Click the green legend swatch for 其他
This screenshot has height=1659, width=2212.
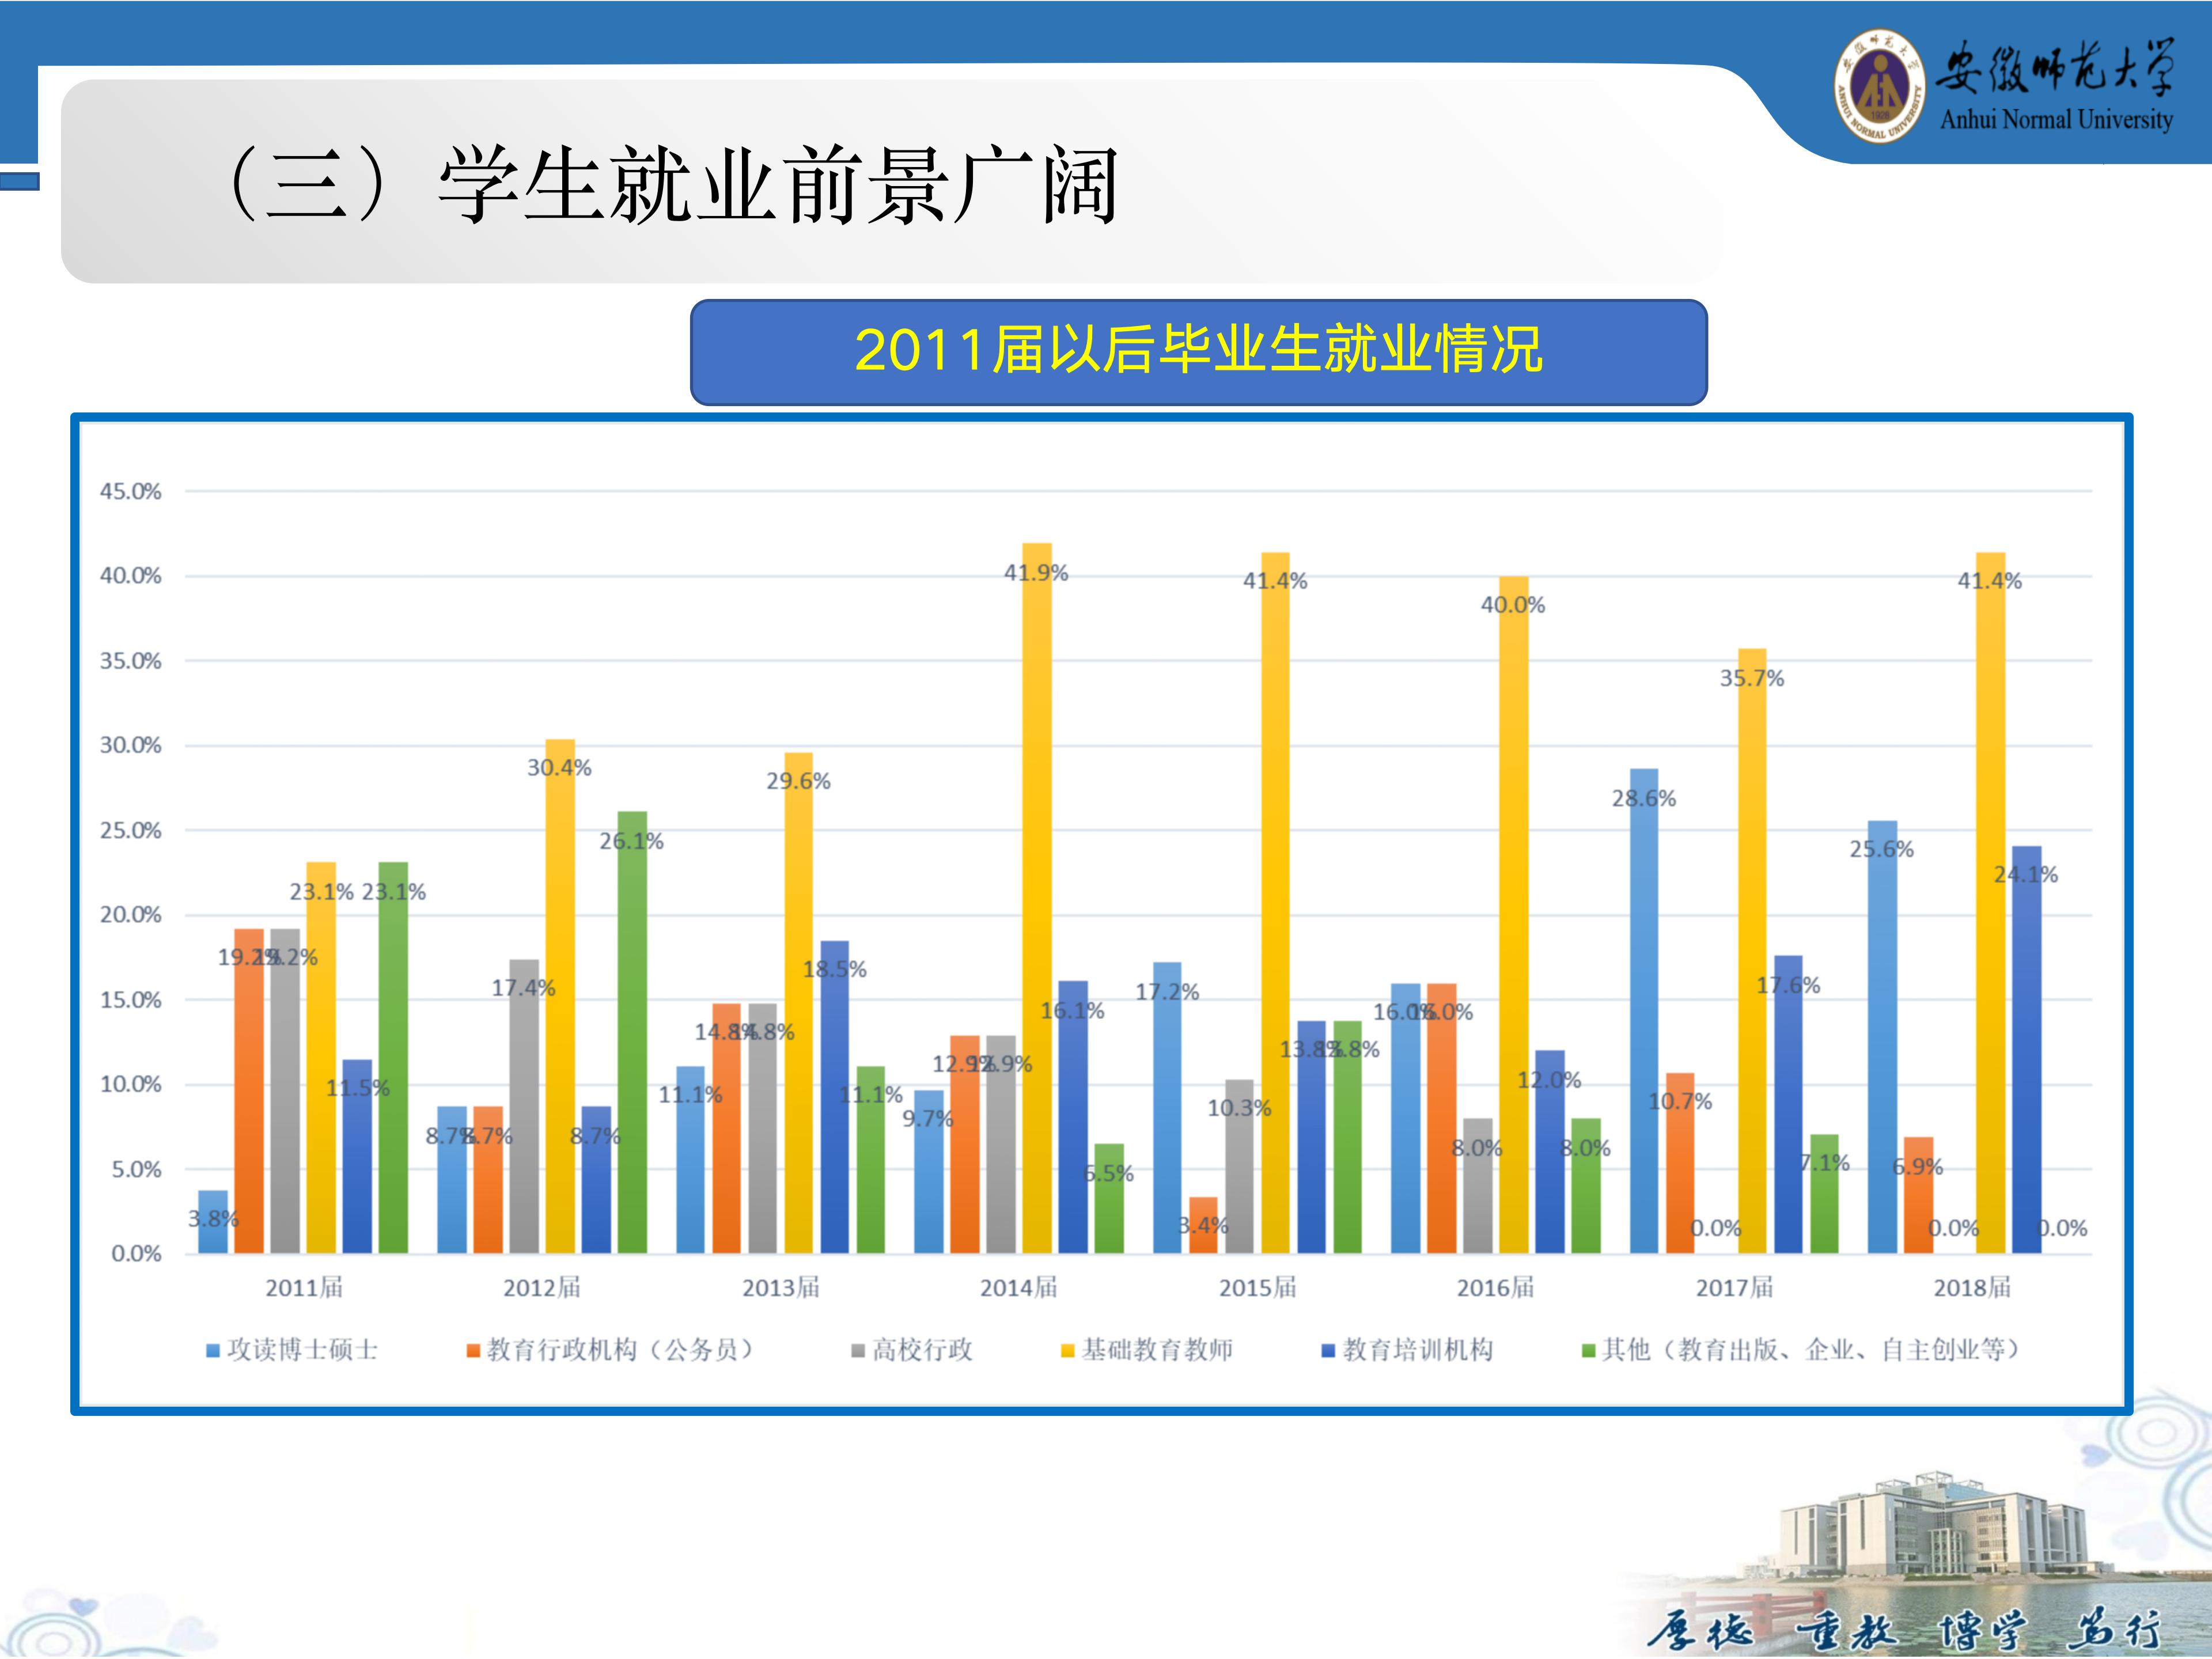point(1588,1351)
